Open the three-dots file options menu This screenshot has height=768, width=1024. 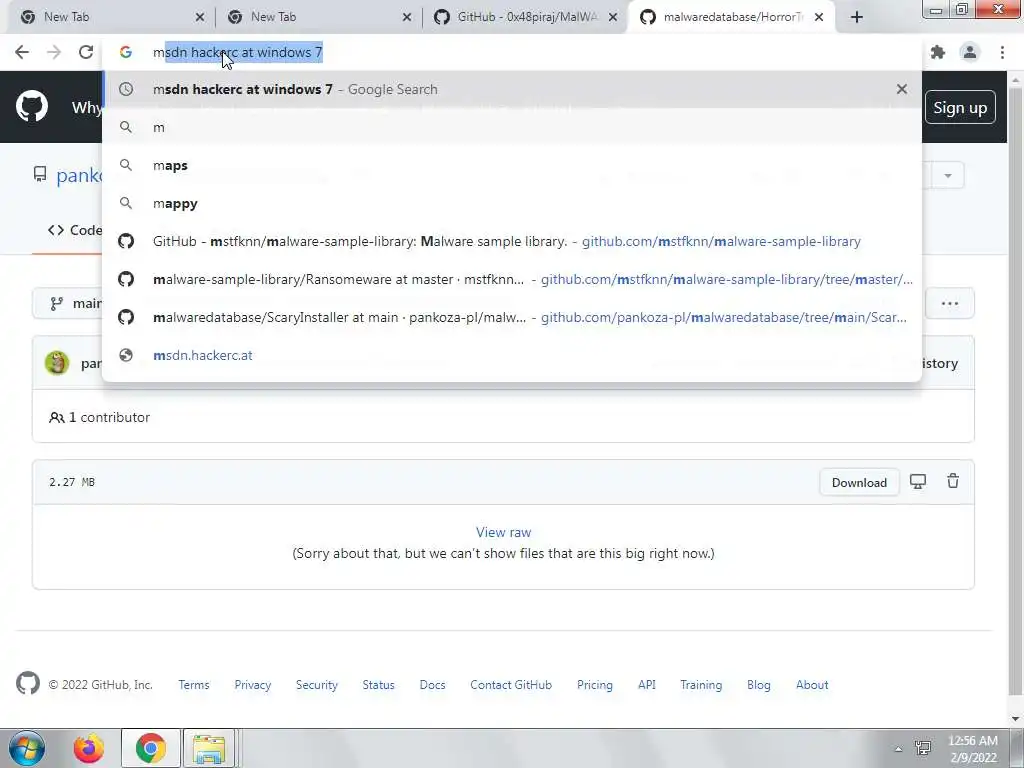click(950, 303)
